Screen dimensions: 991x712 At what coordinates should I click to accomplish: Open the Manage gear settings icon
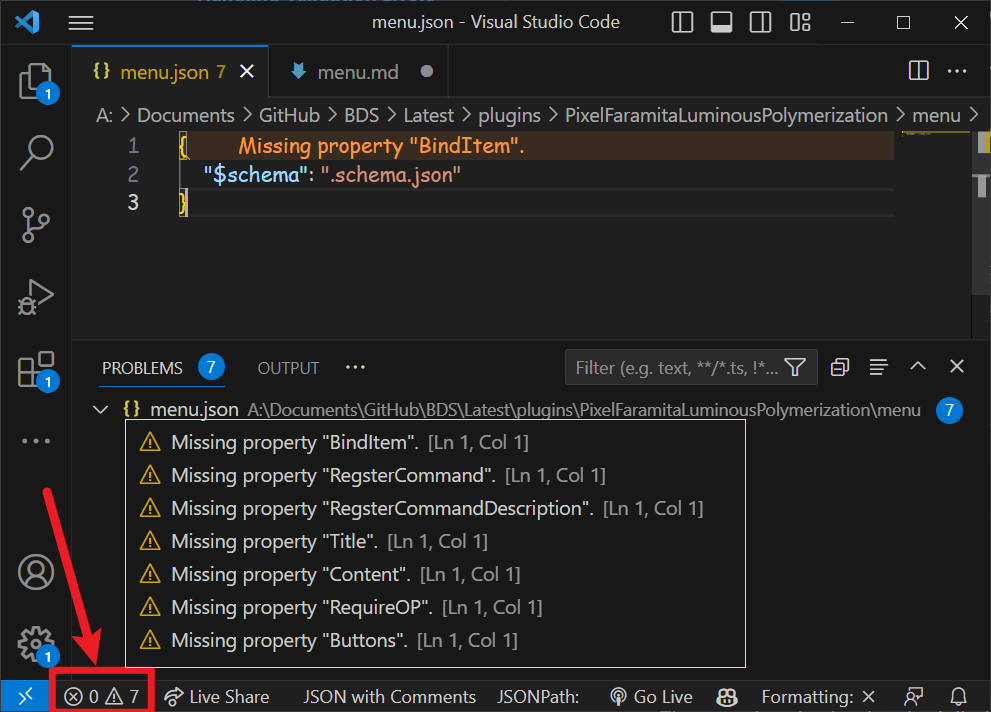pos(36,641)
